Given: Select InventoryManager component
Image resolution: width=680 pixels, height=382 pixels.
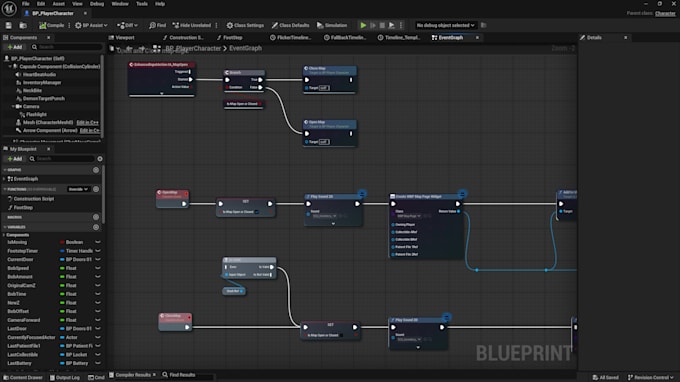Looking at the screenshot, I should point(42,82).
